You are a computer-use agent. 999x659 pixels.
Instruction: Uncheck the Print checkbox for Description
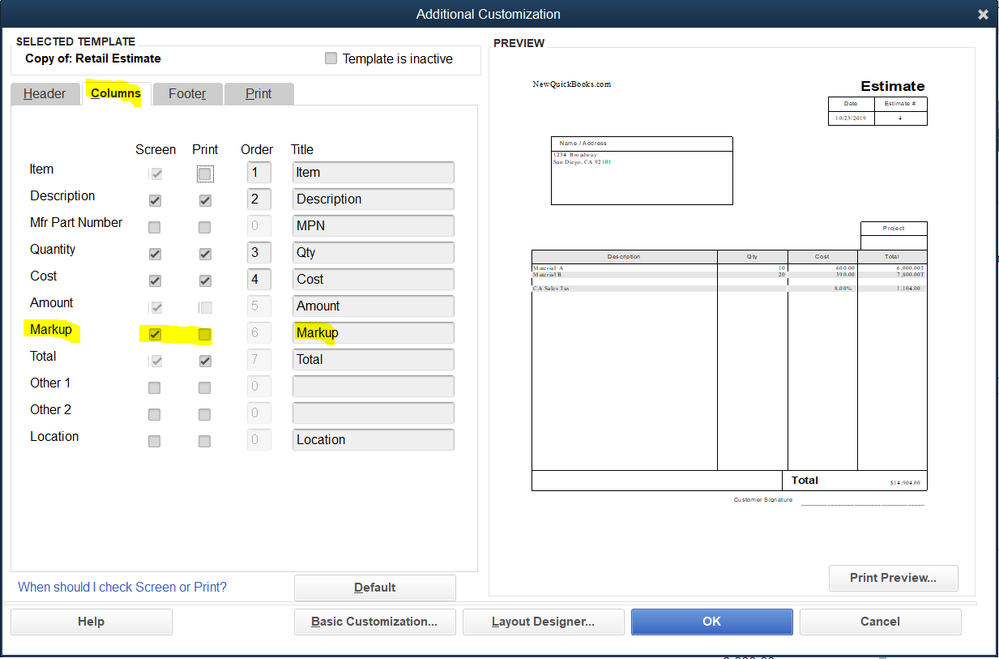click(205, 200)
